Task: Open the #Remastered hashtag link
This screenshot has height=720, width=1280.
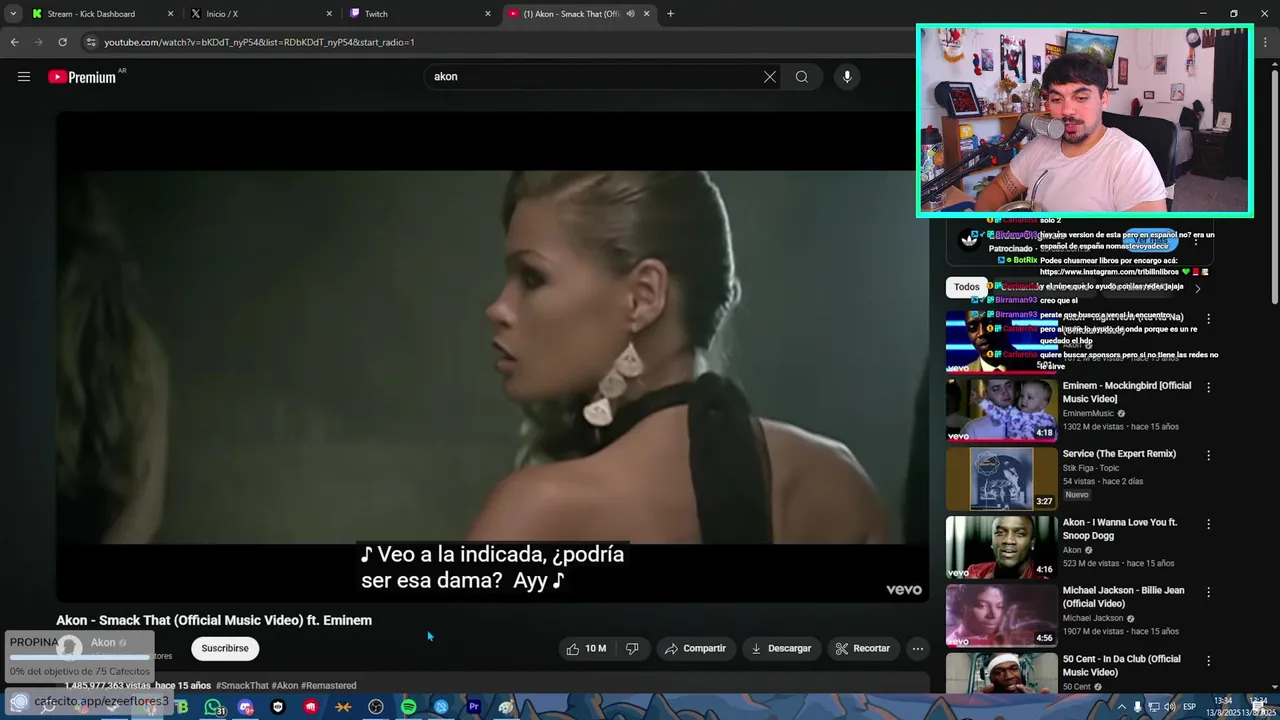Action: [328, 685]
